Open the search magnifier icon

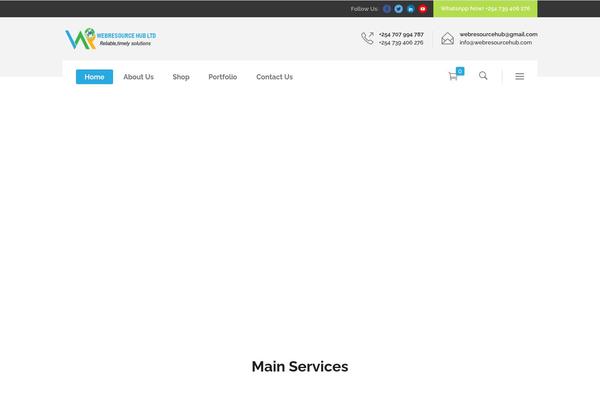tap(483, 75)
